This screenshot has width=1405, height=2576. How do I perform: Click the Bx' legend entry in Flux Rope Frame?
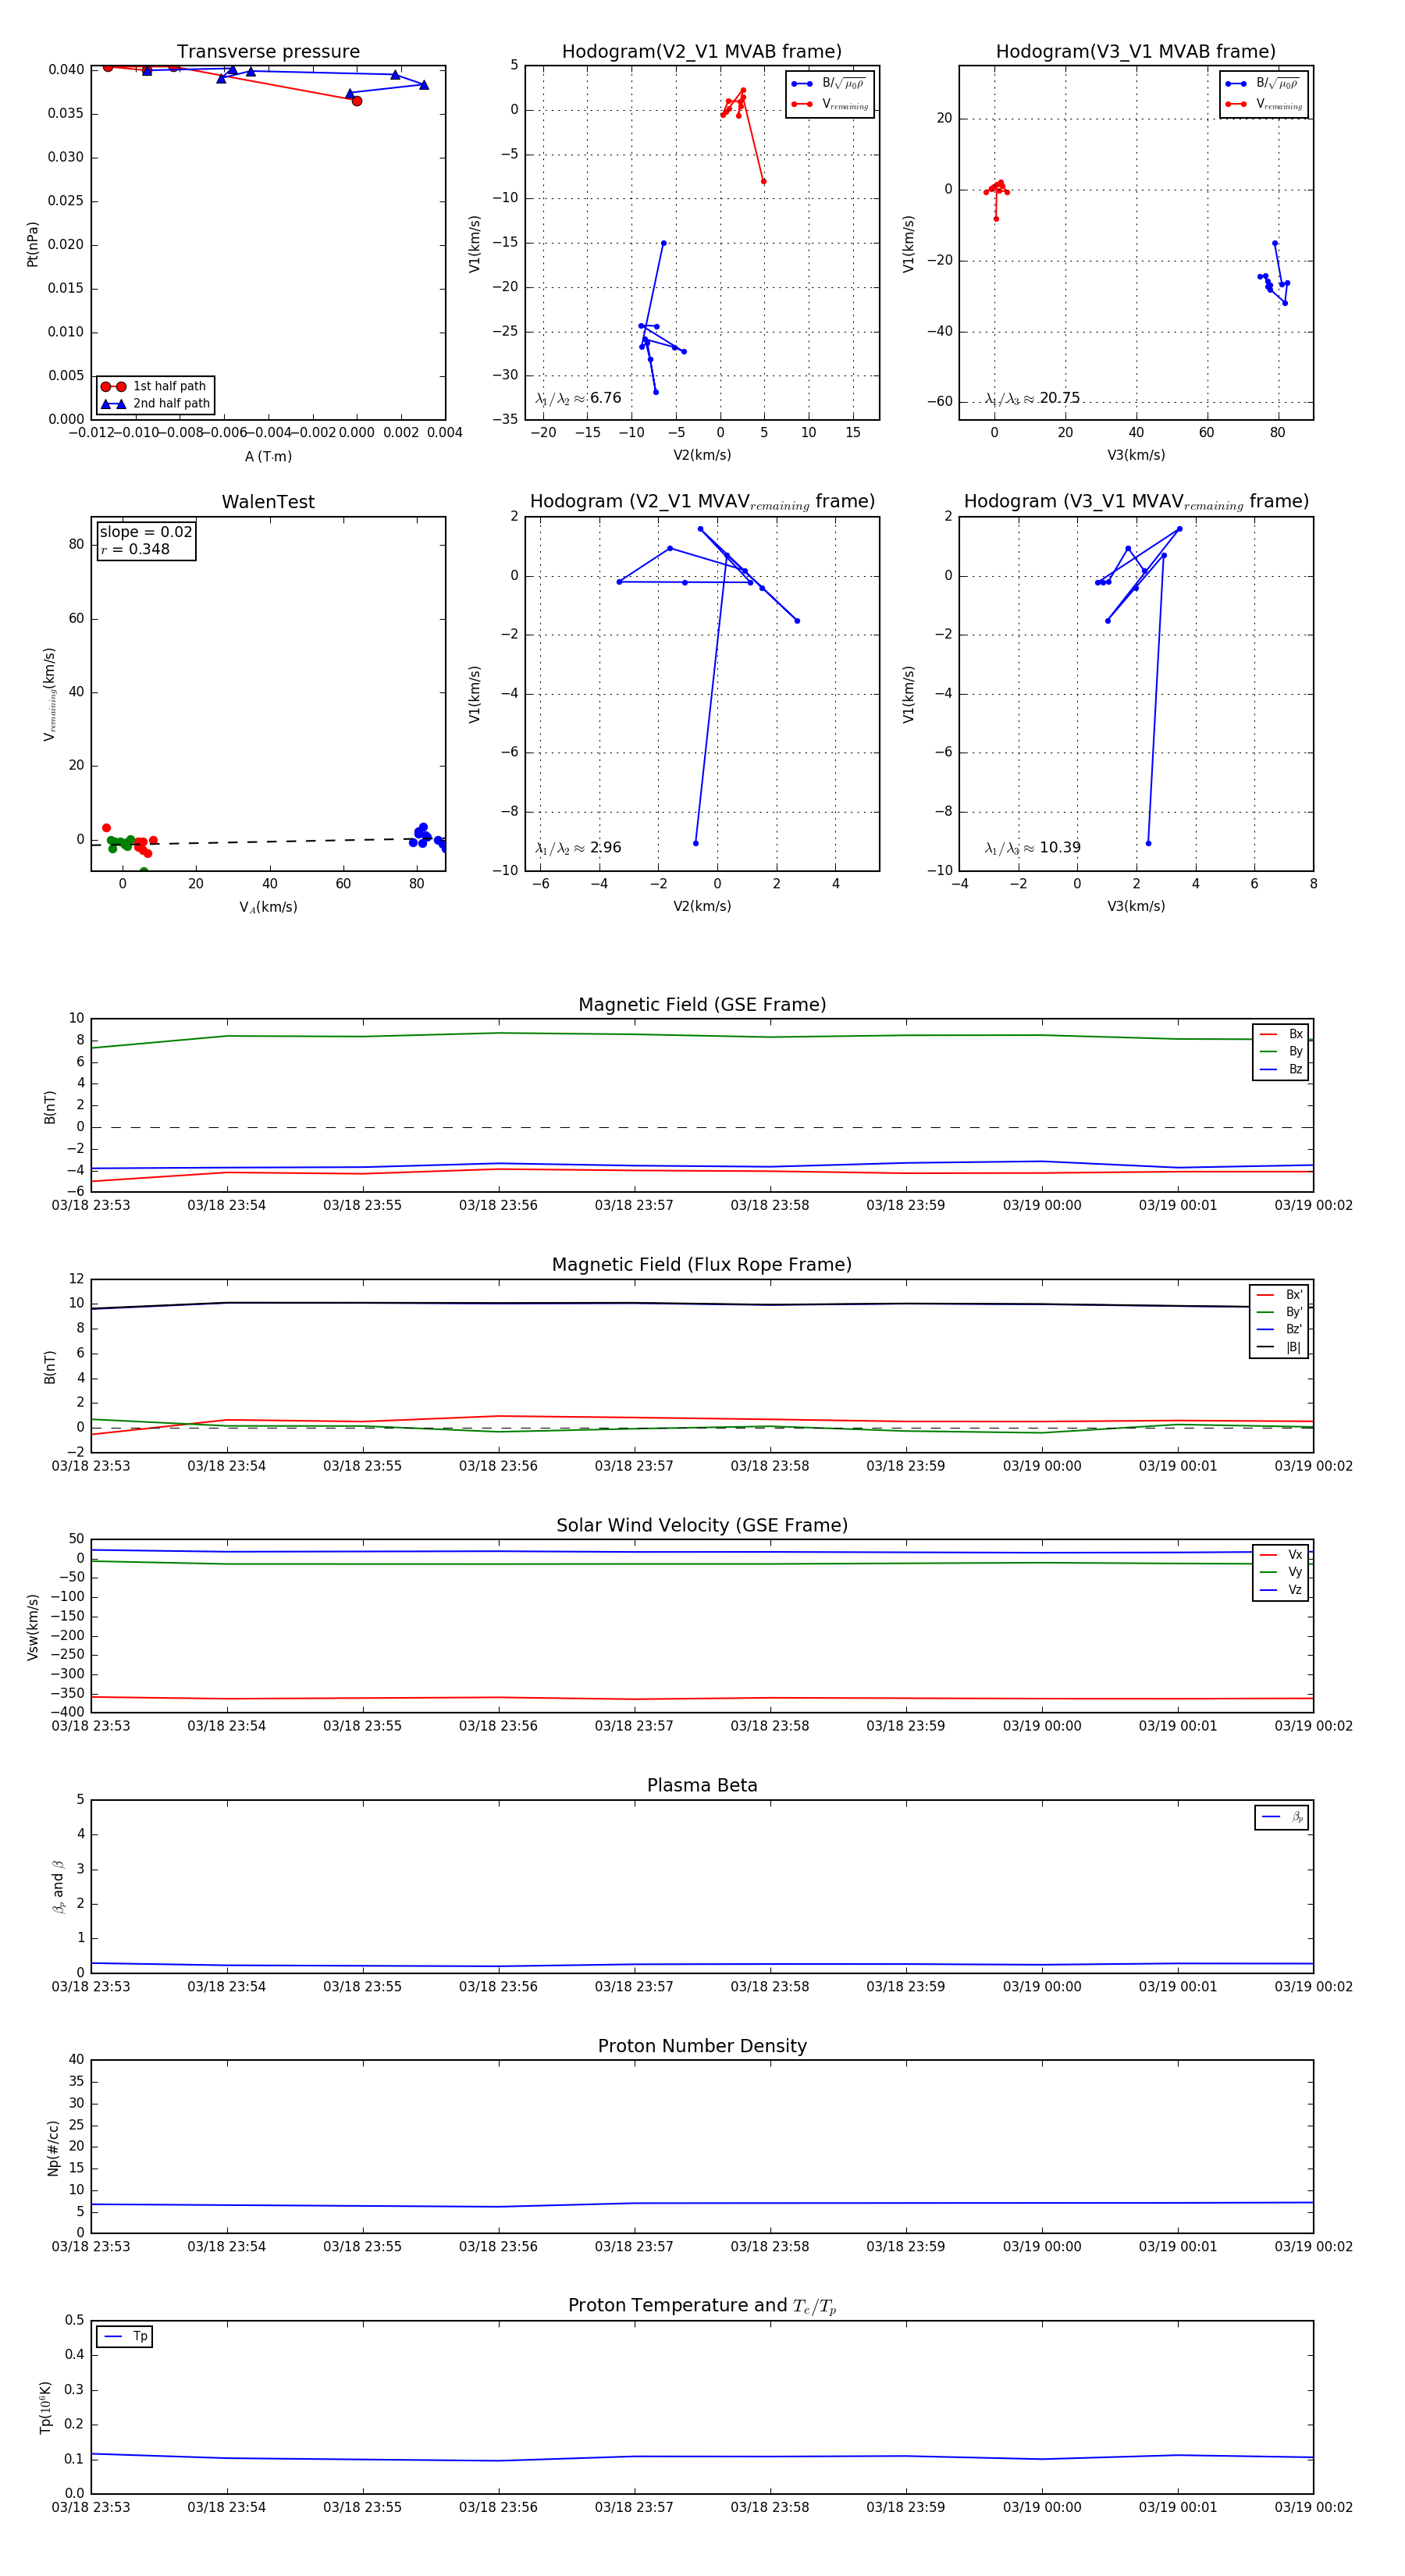pyautogui.click(x=1280, y=1294)
